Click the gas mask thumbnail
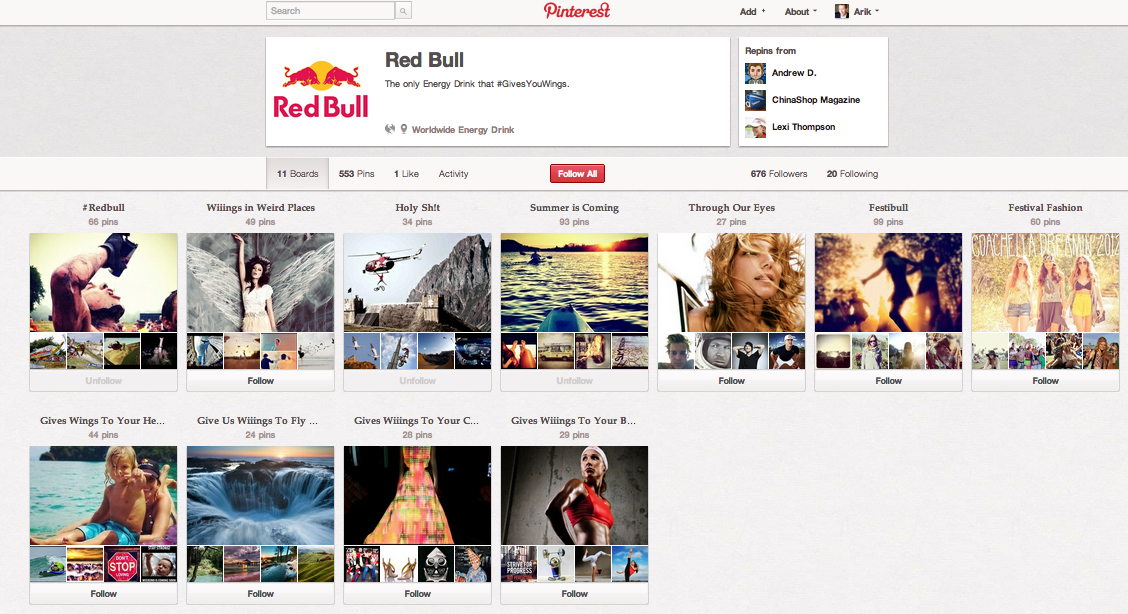Viewport: 1128px width, 614px height. (436, 564)
